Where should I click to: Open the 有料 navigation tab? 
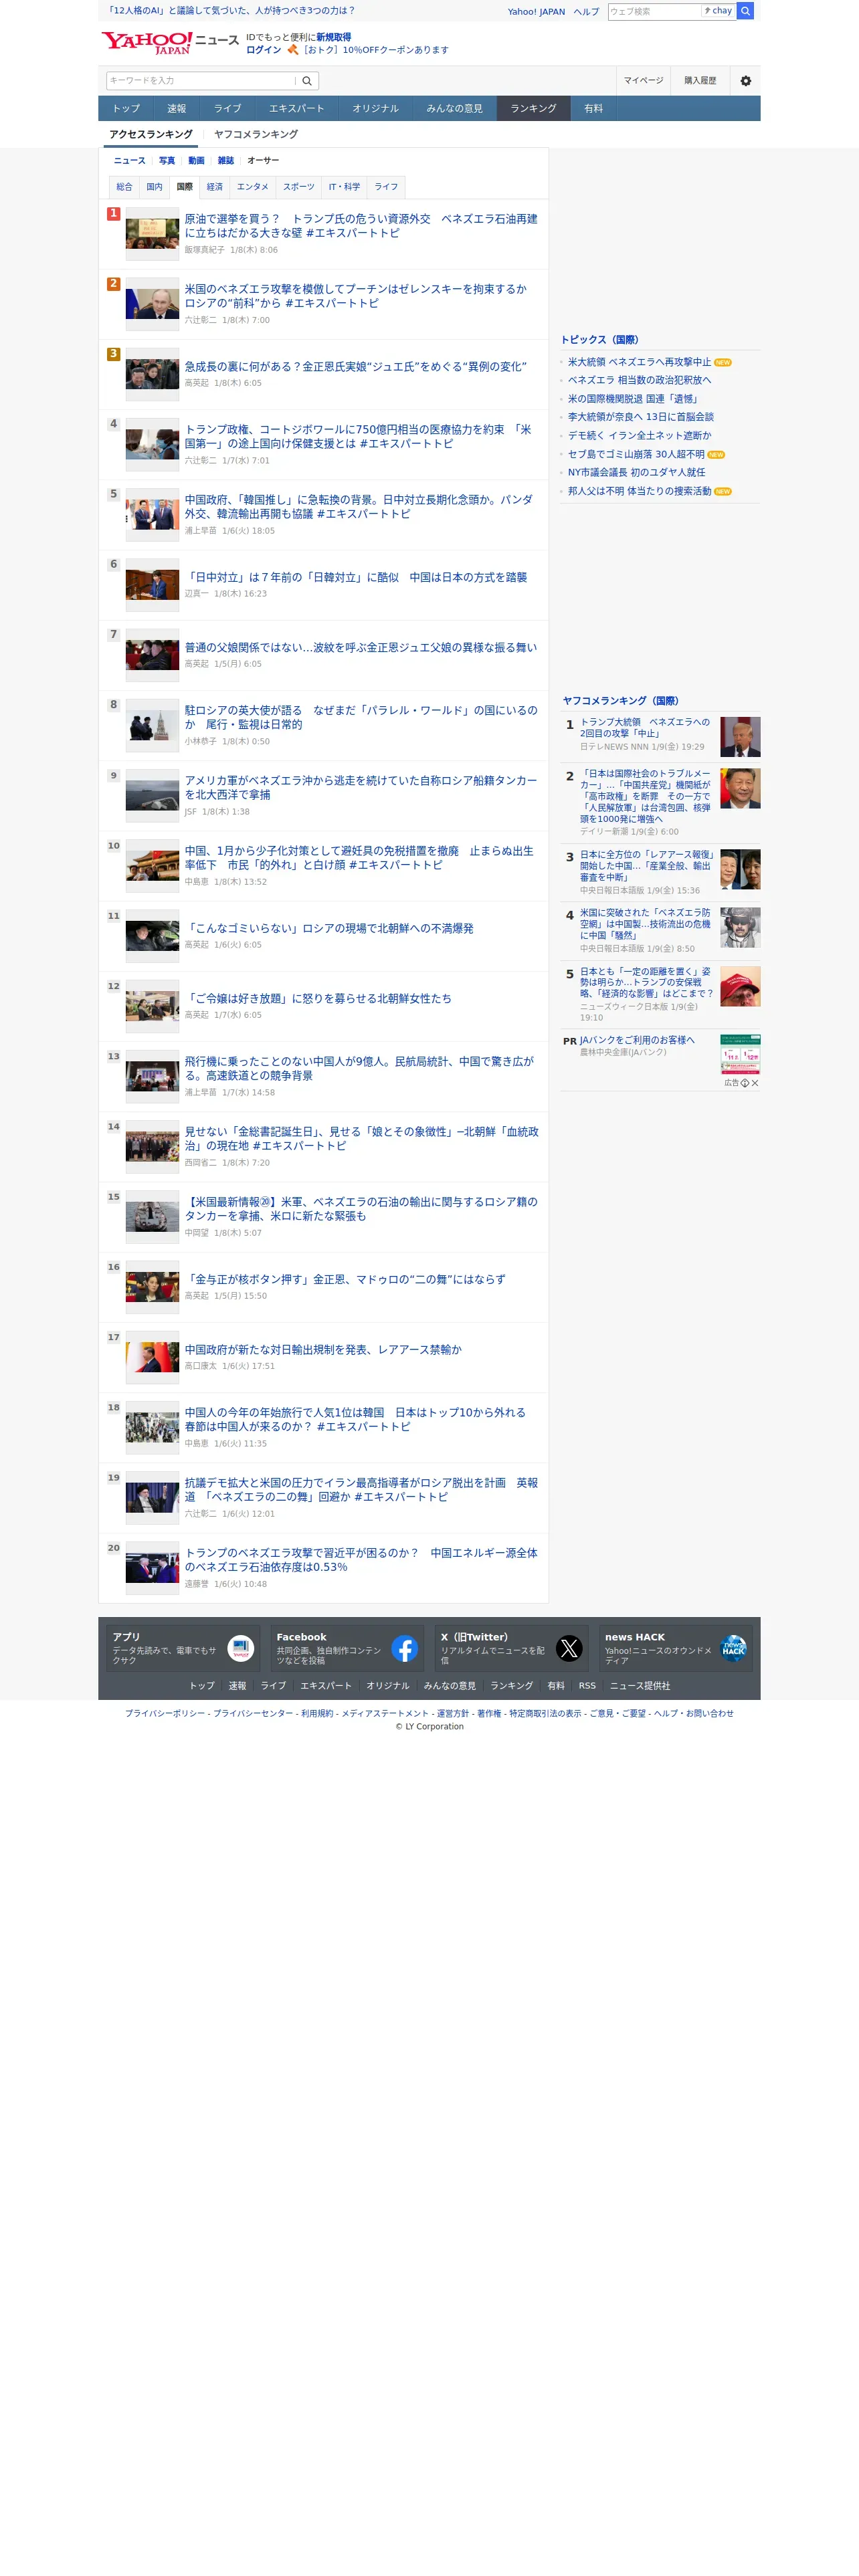point(593,108)
